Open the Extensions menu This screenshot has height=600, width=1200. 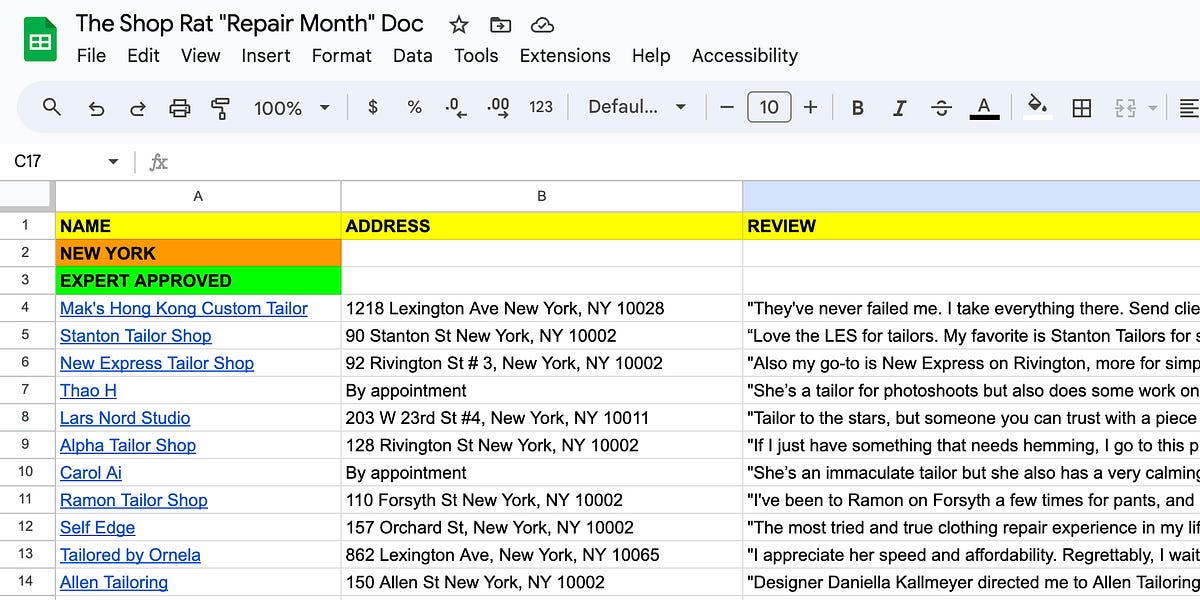coord(565,55)
